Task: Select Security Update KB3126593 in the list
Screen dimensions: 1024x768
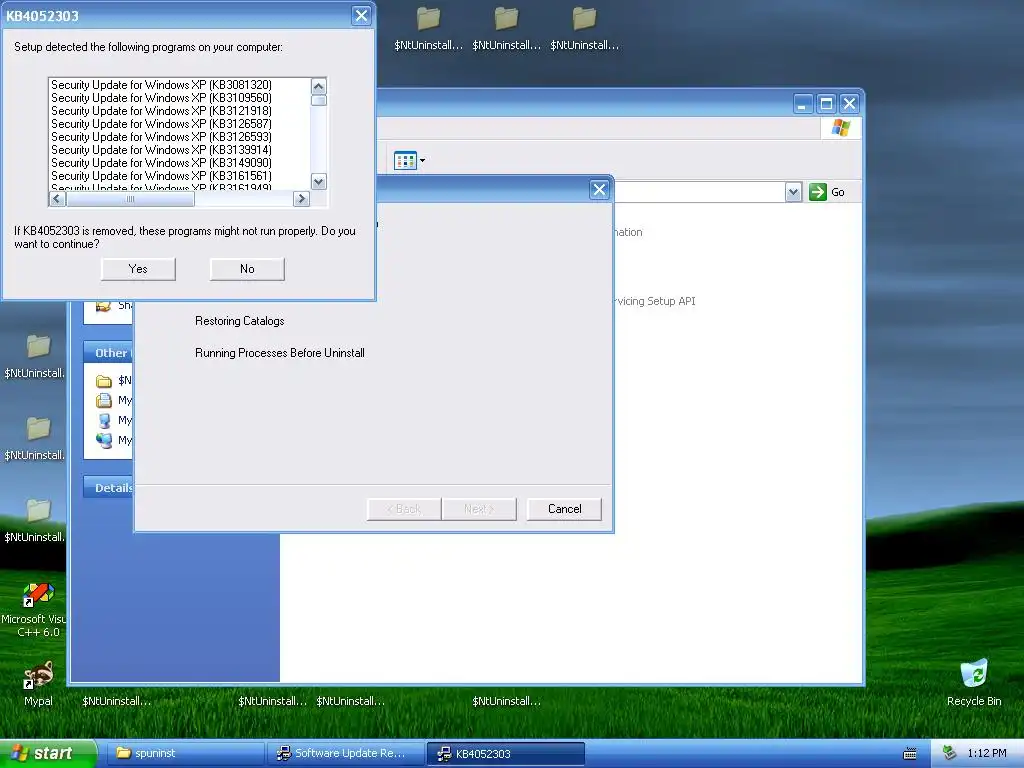Action: click(161, 137)
